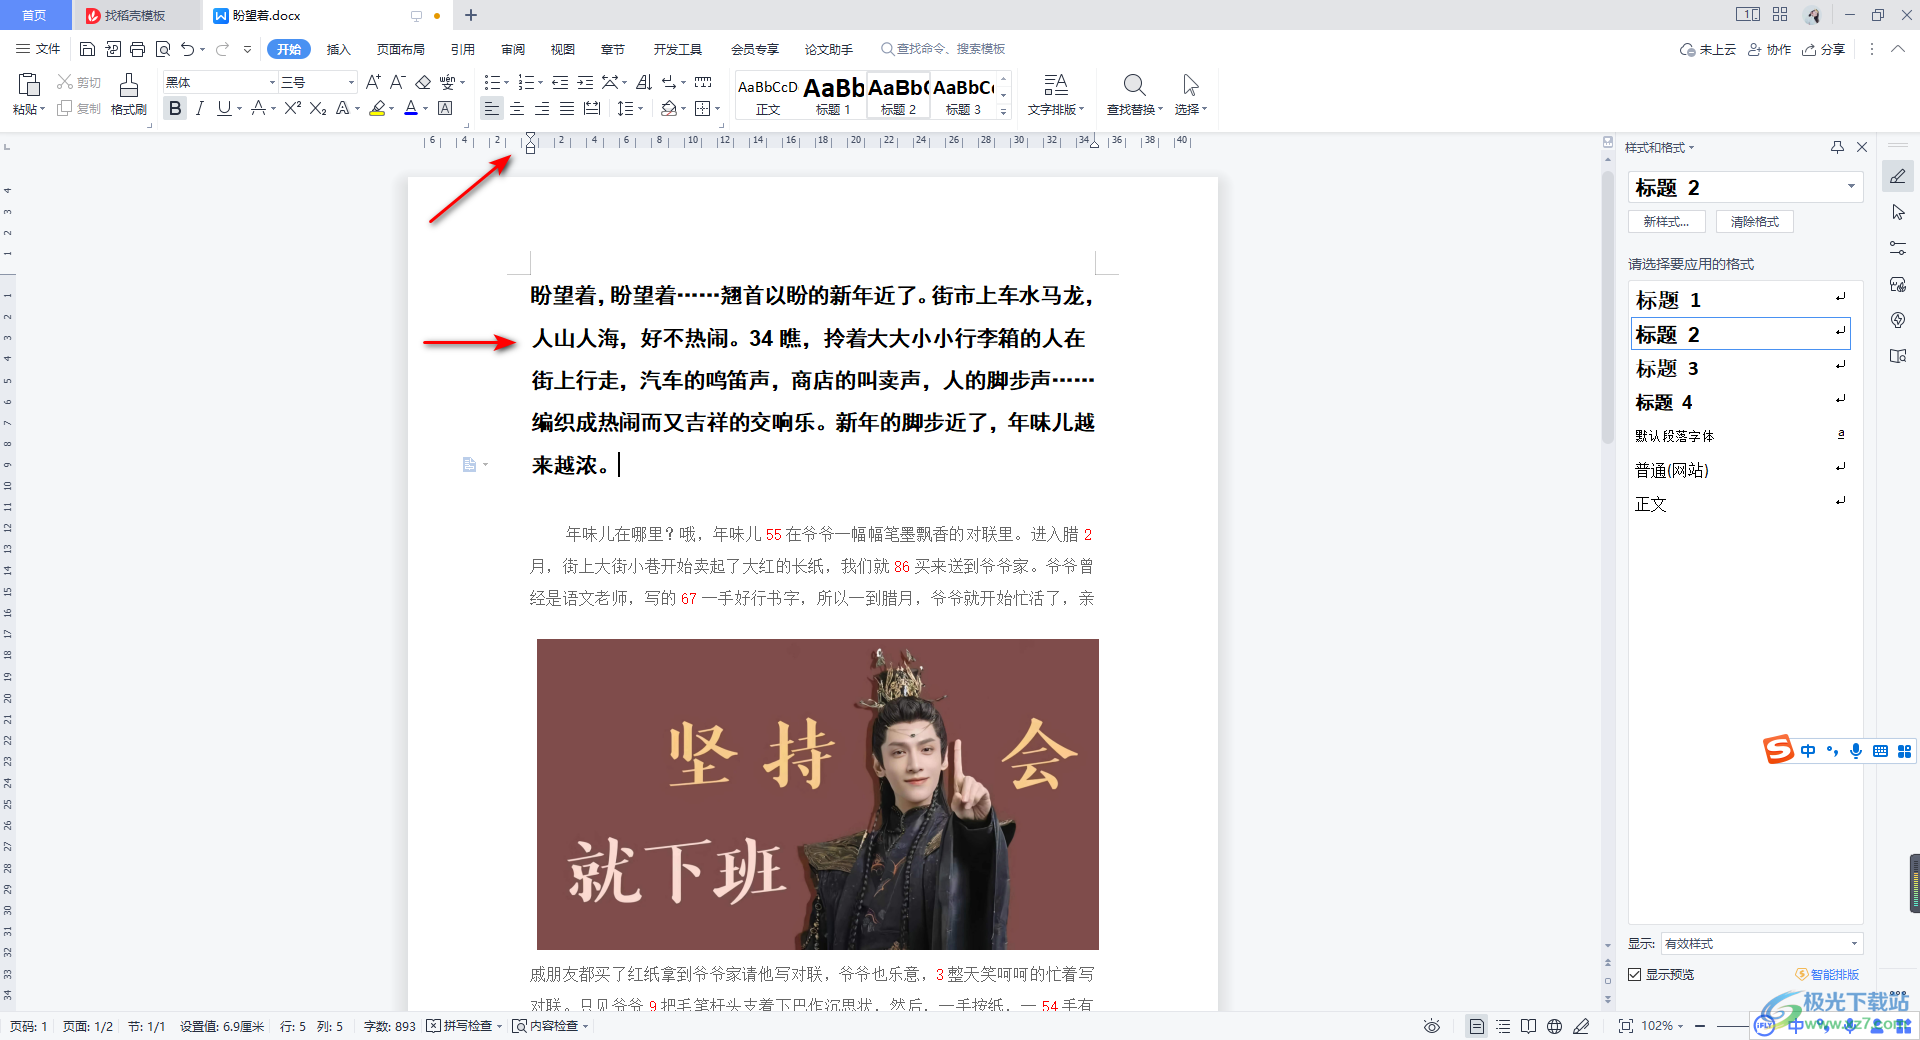Image resolution: width=1920 pixels, height=1040 pixels.
Task: Decrease font size with the A- icon
Action: click(397, 82)
